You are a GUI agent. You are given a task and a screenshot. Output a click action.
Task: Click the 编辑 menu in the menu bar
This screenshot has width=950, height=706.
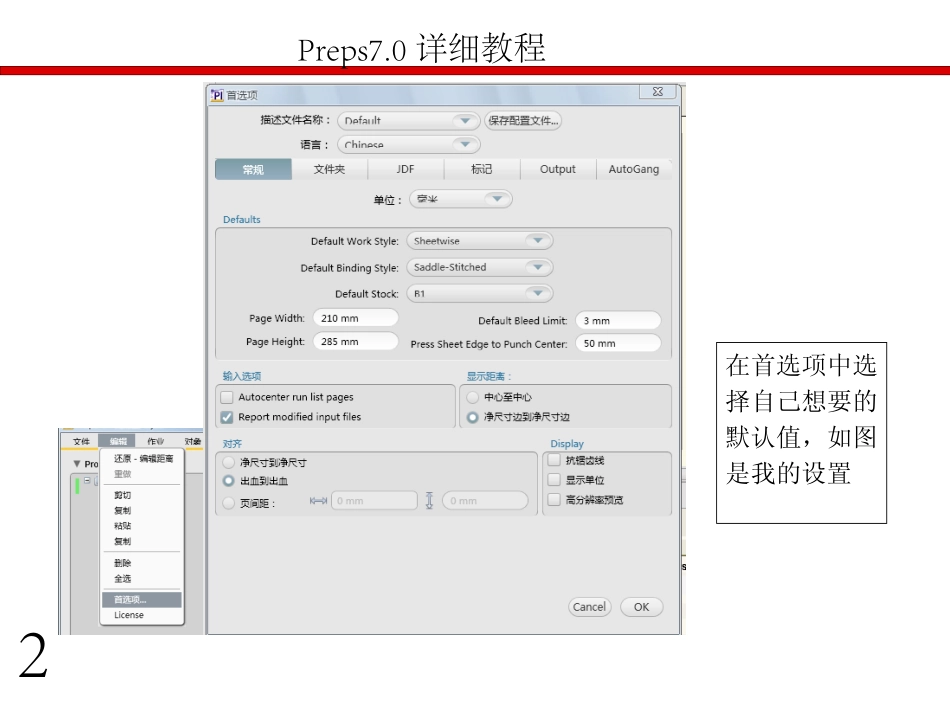(118, 441)
